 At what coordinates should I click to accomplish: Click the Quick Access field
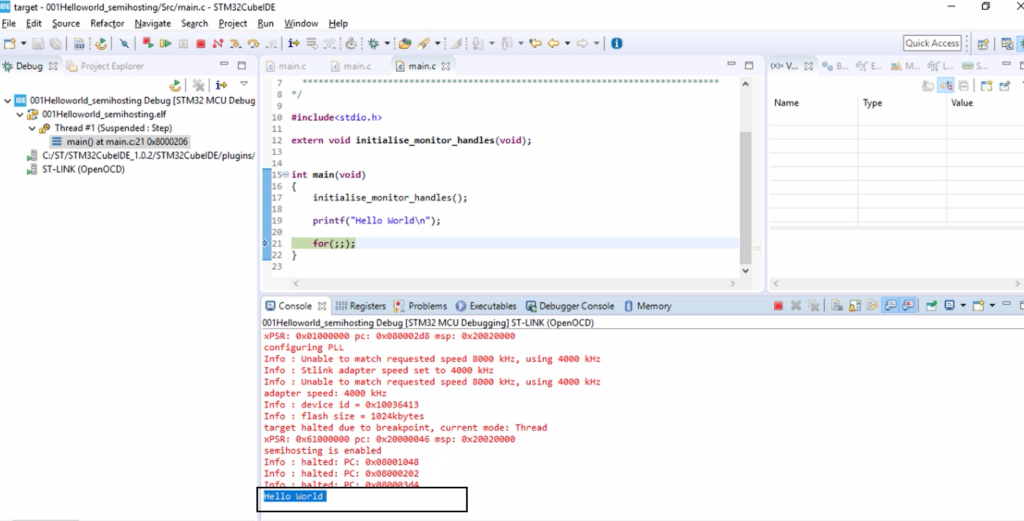[933, 43]
